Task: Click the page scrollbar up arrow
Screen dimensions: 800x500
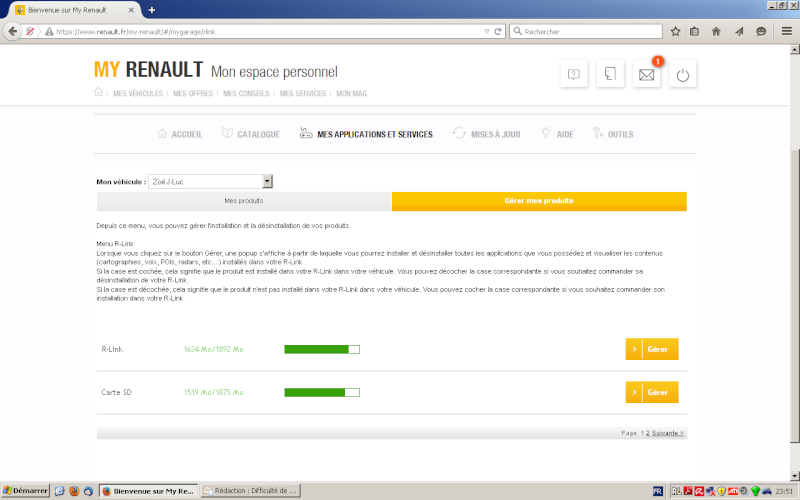Action: [x=794, y=49]
